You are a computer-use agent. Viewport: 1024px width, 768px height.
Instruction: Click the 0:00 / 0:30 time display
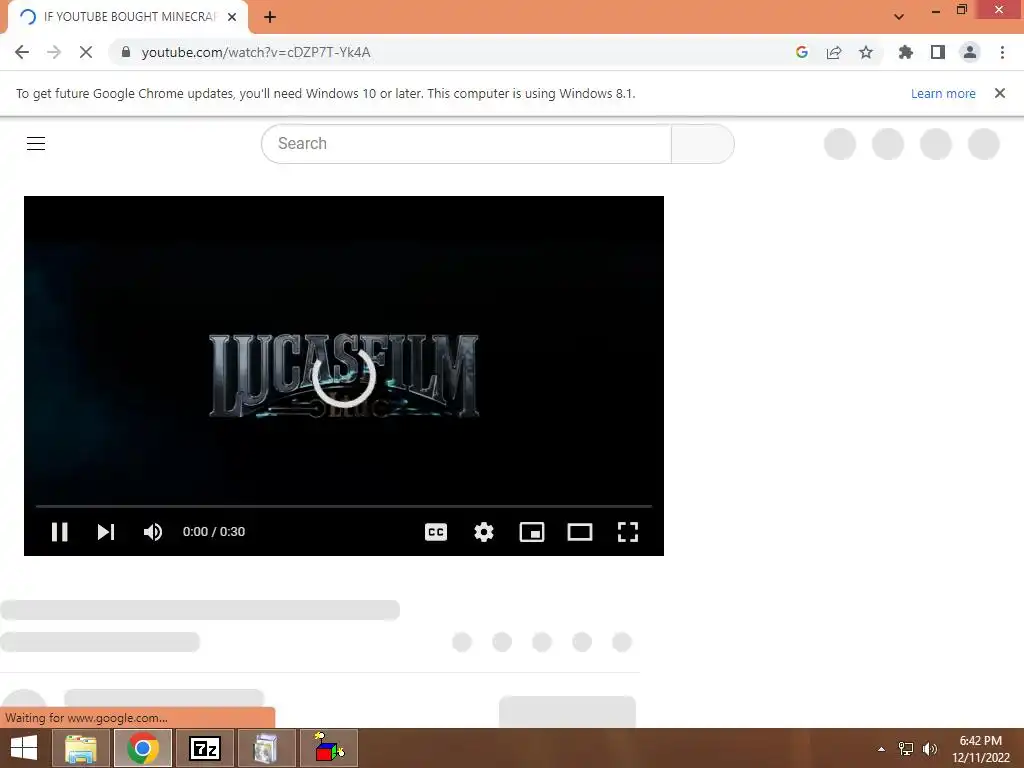pos(214,532)
